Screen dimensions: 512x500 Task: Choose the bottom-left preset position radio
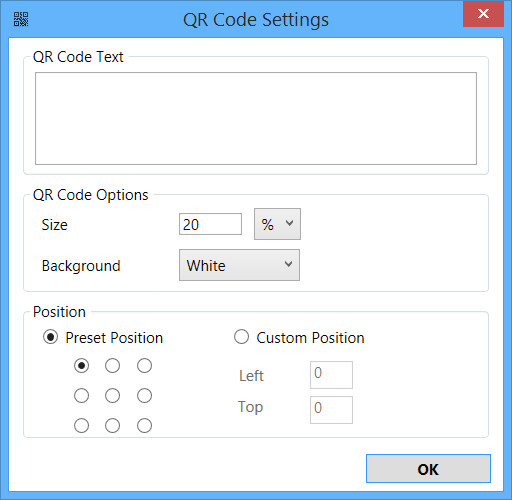click(x=81, y=426)
